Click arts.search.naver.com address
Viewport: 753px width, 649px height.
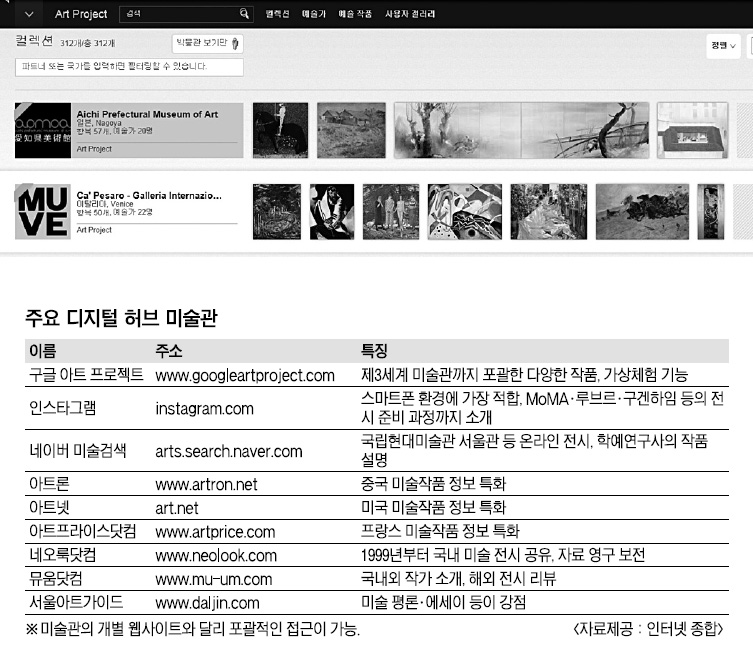pyautogui.click(x=229, y=452)
